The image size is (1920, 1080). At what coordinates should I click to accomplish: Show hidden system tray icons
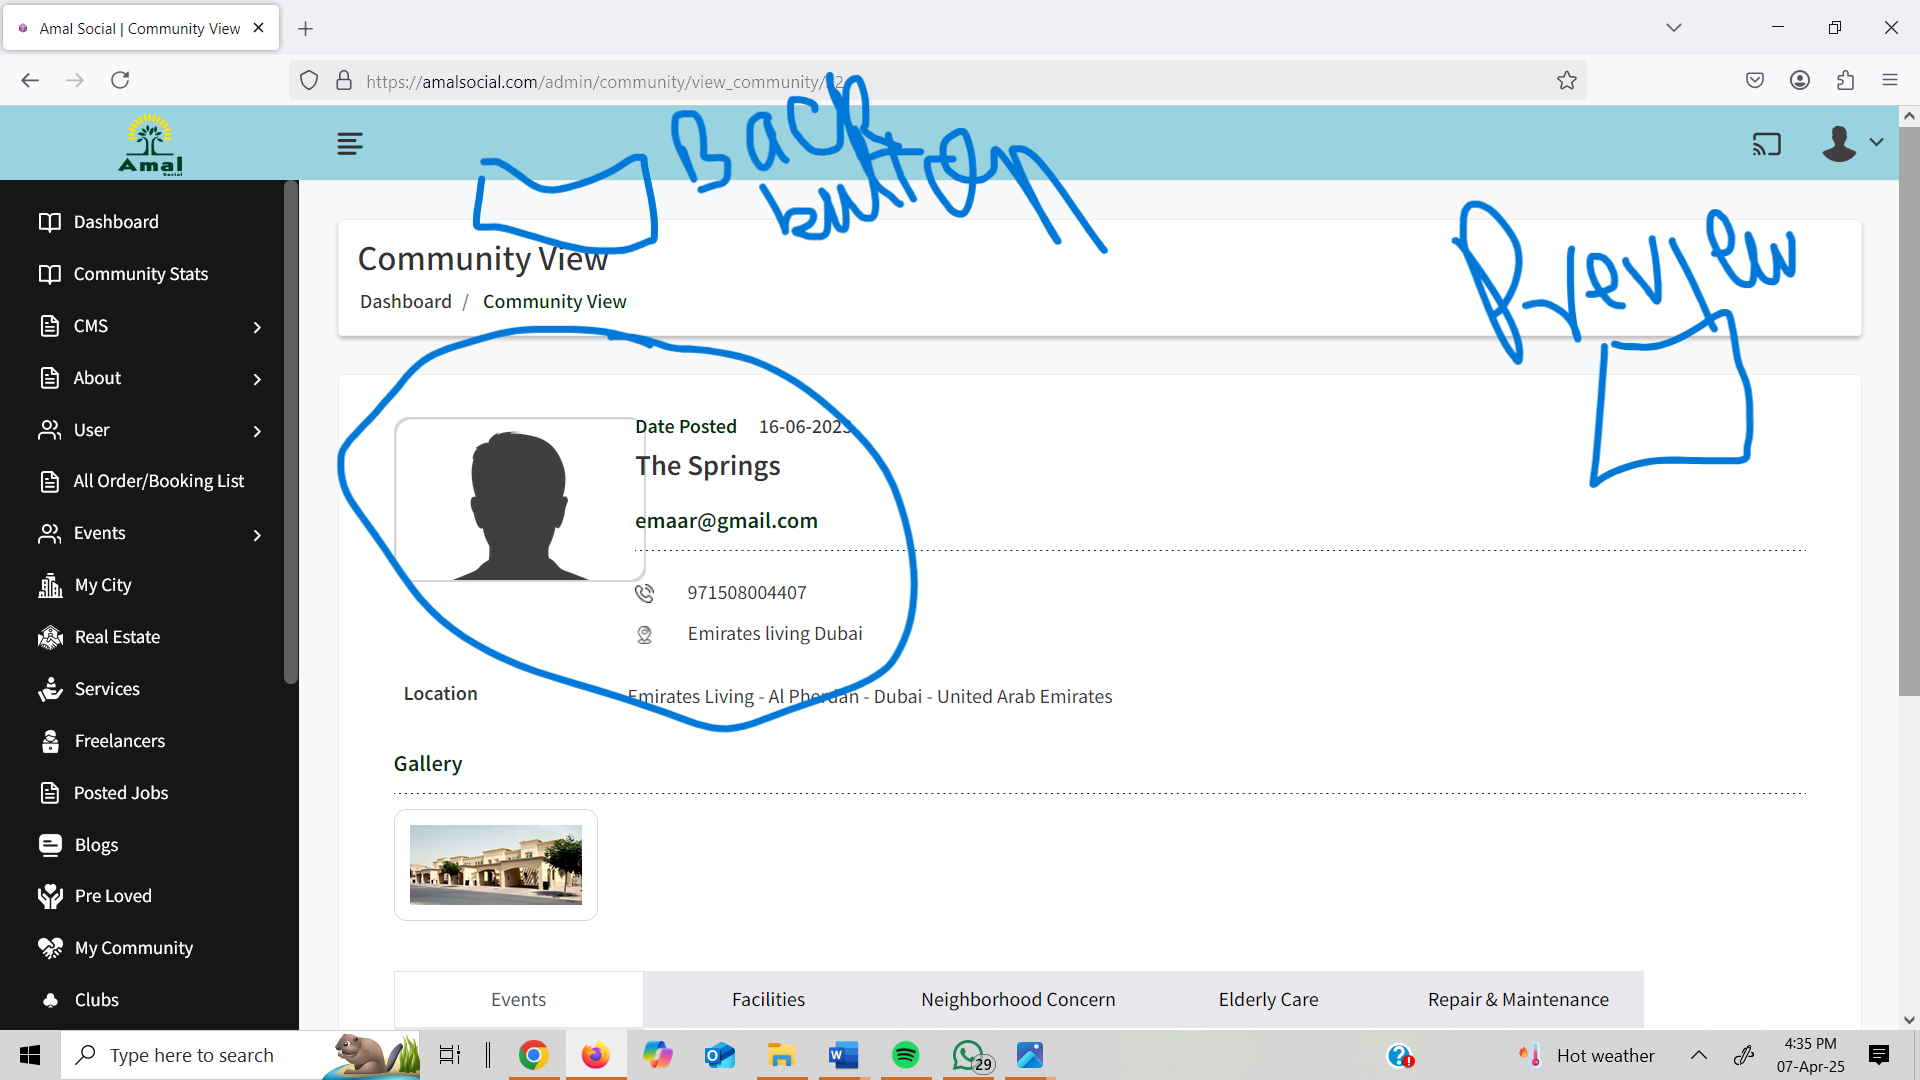pyautogui.click(x=1698, y=1055)
